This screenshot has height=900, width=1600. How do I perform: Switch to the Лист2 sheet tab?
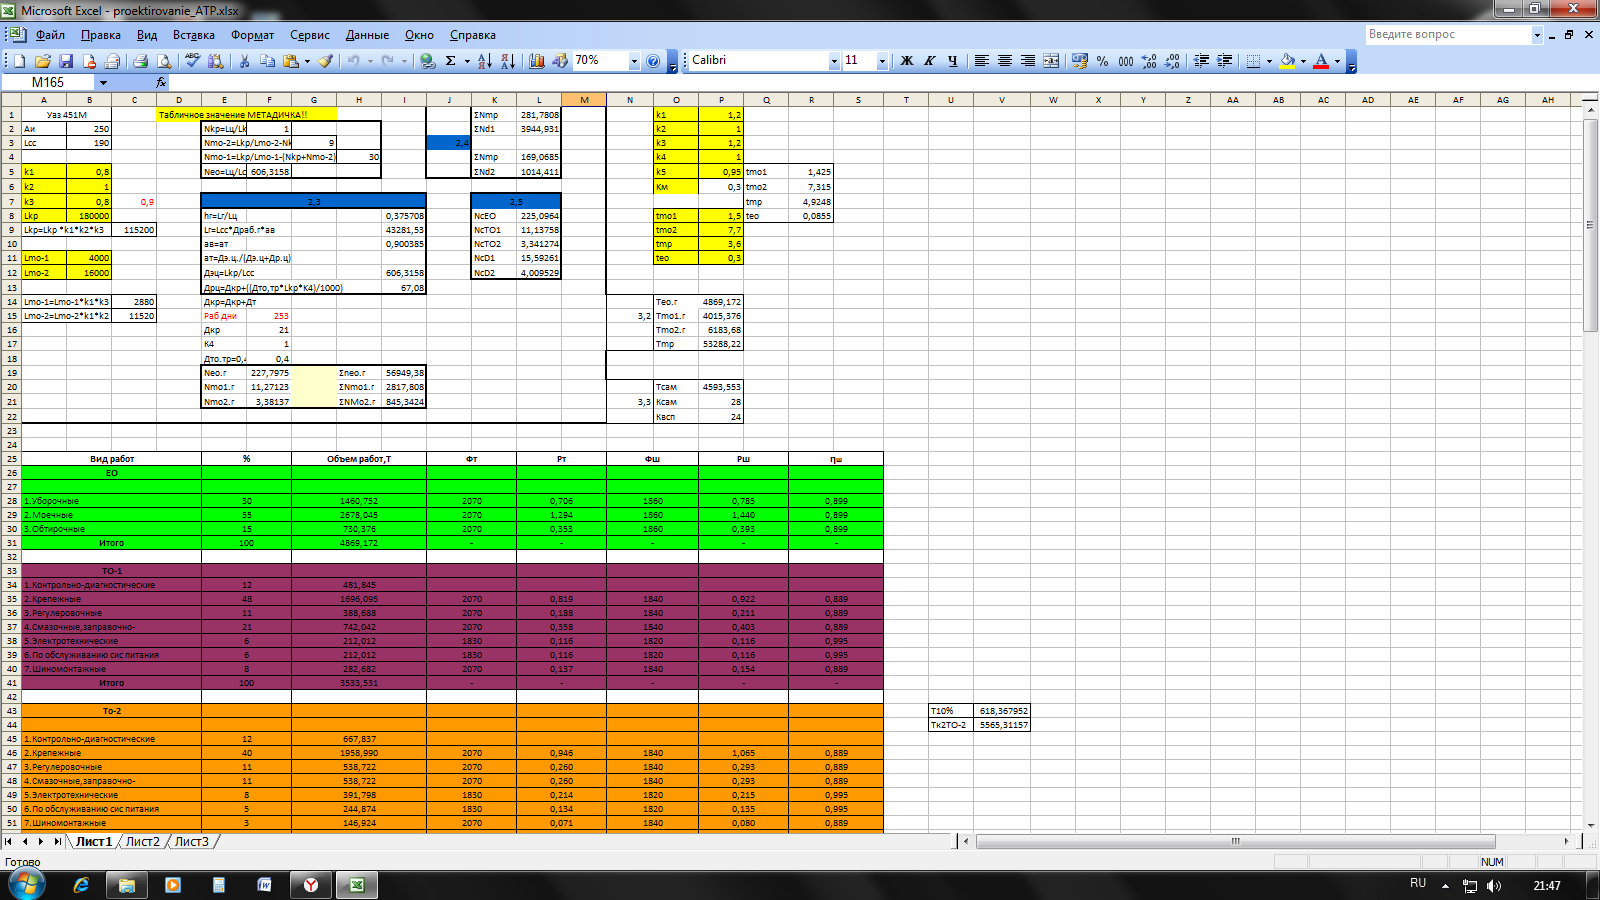[142, 842]
